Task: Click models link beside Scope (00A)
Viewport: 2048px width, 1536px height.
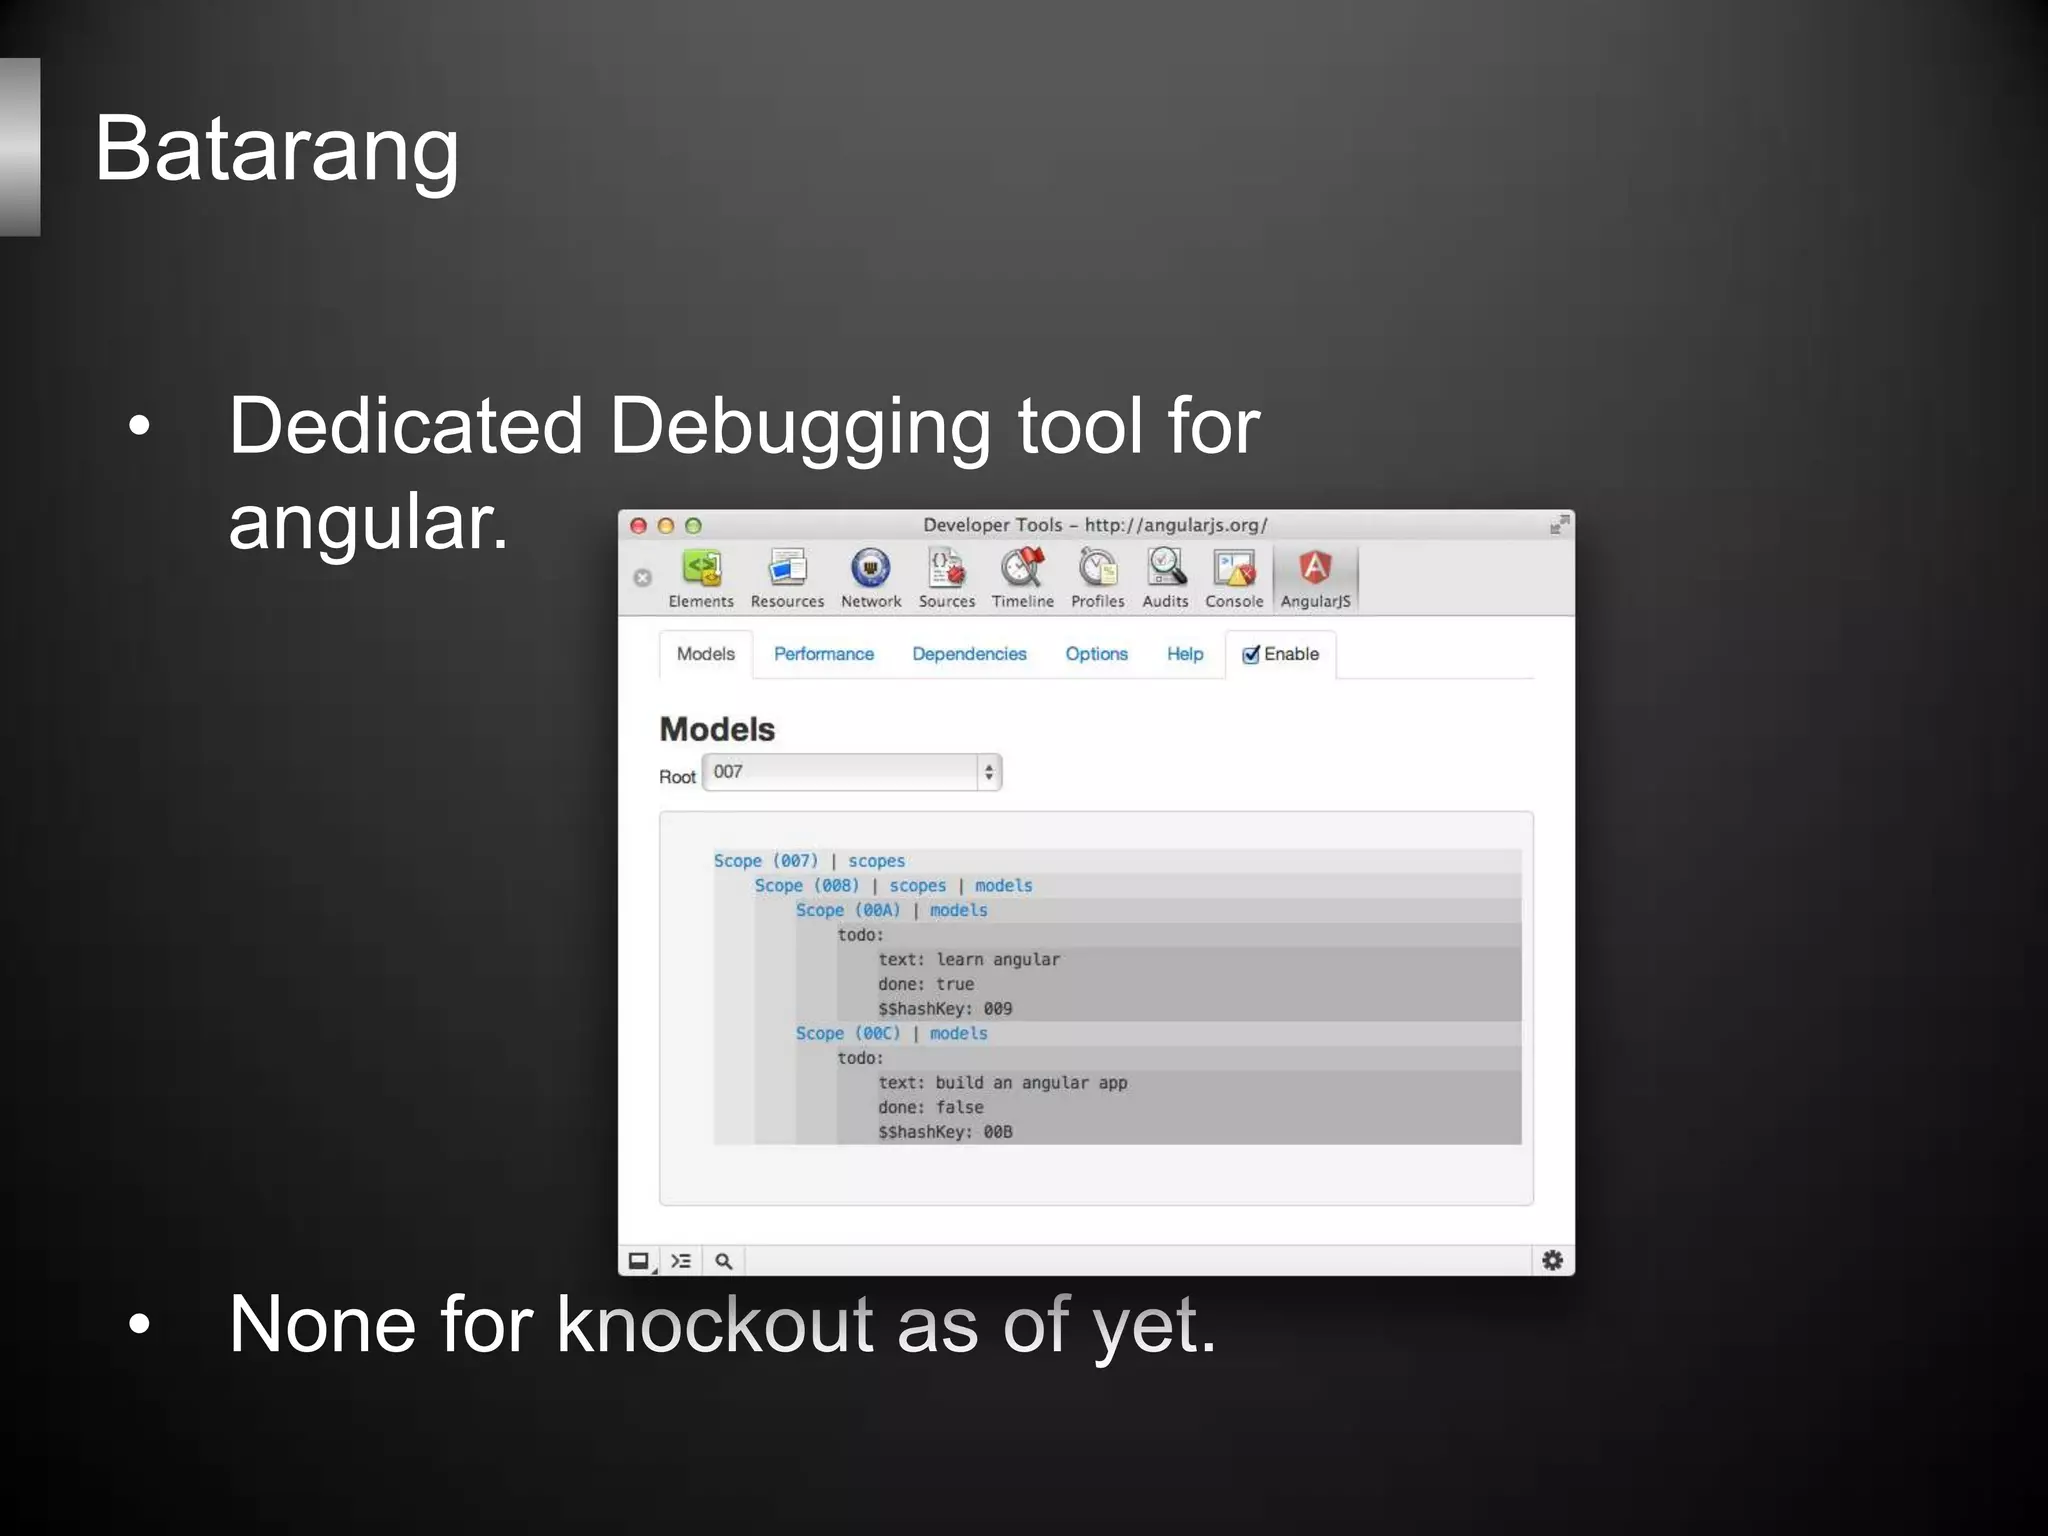Action: (x=959, y=910)
